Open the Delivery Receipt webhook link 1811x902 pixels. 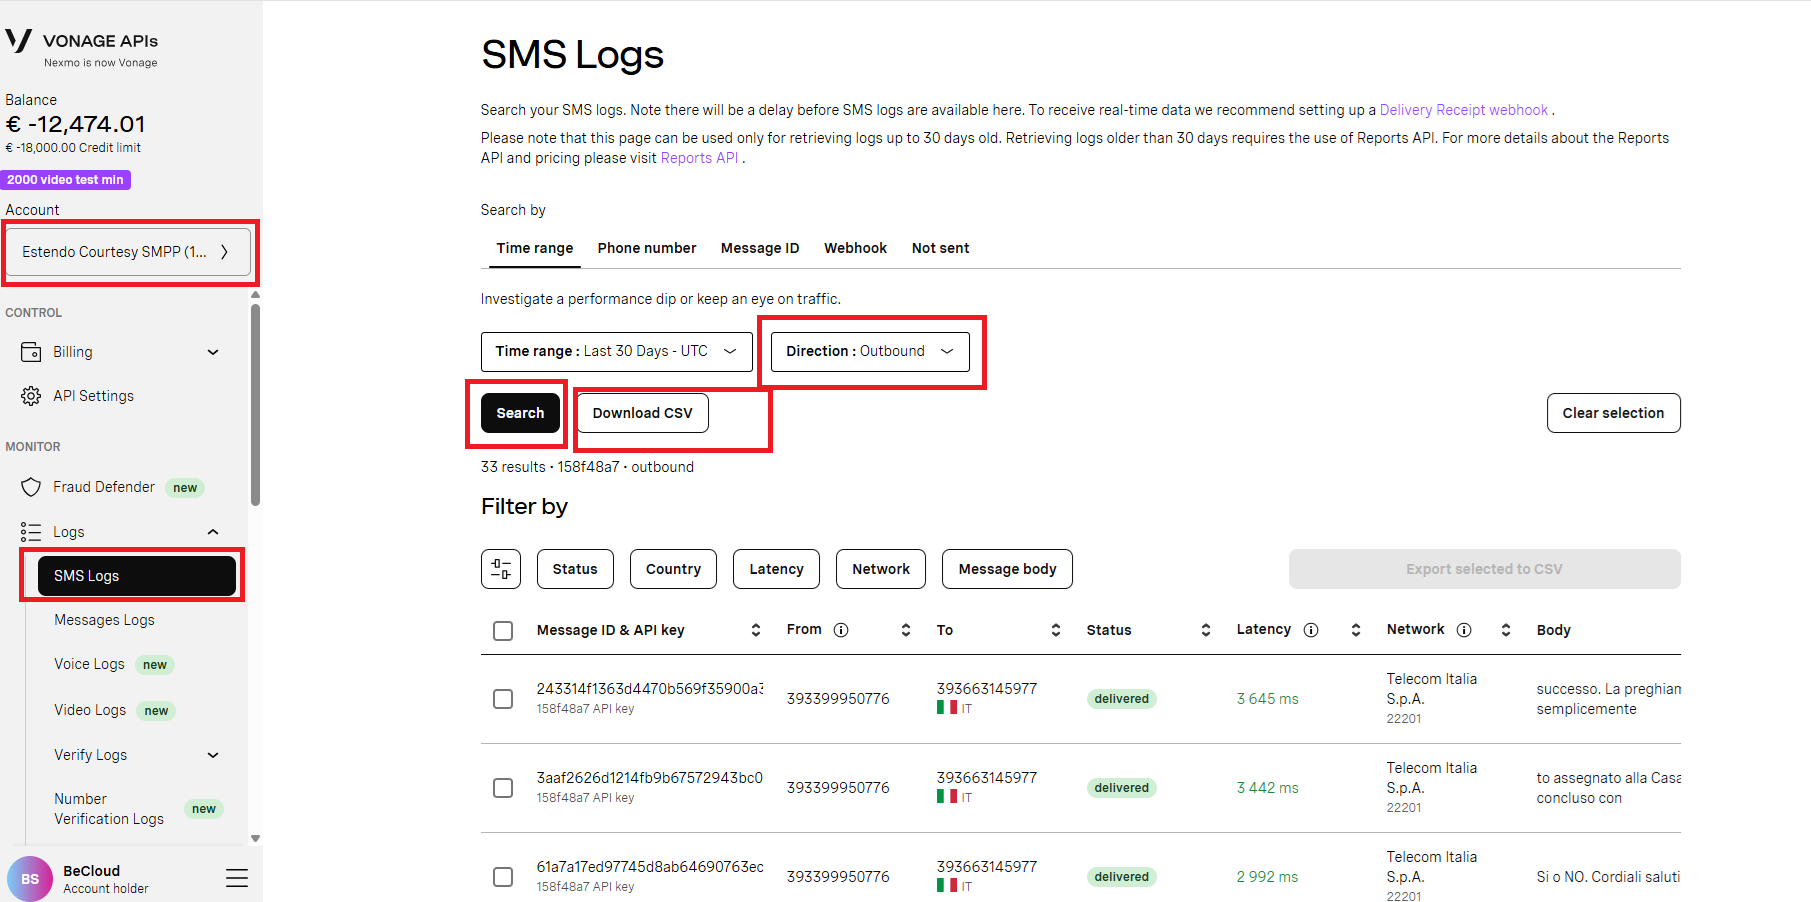(1463, 110)
